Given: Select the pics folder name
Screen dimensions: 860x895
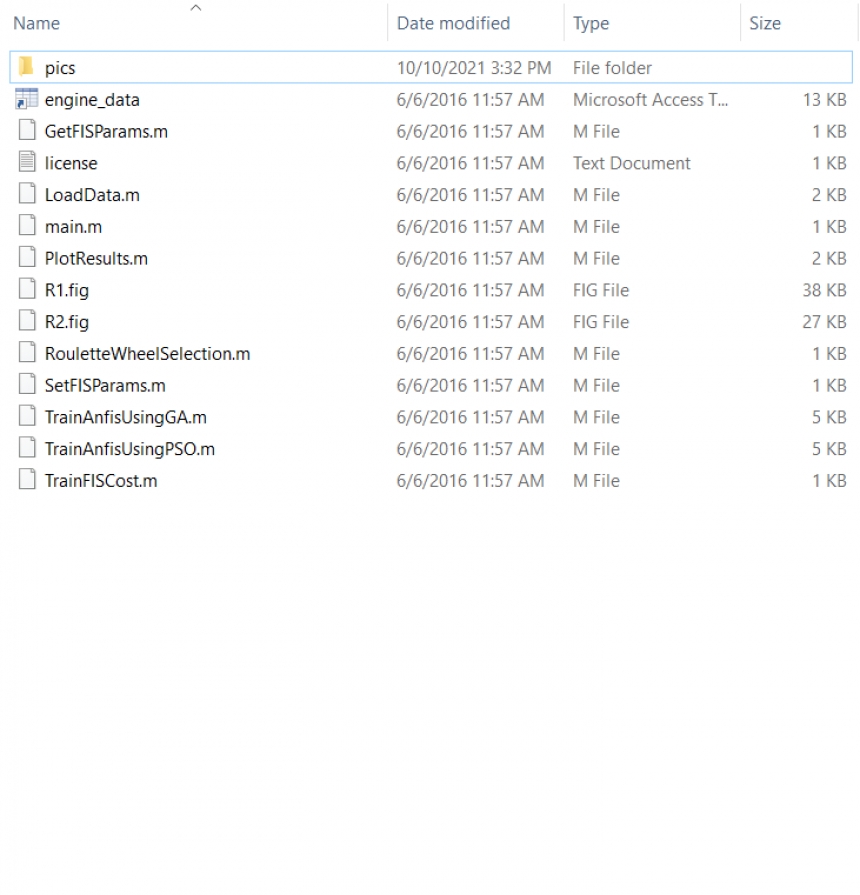Looking at the screenshot, I should click(60, 68).
